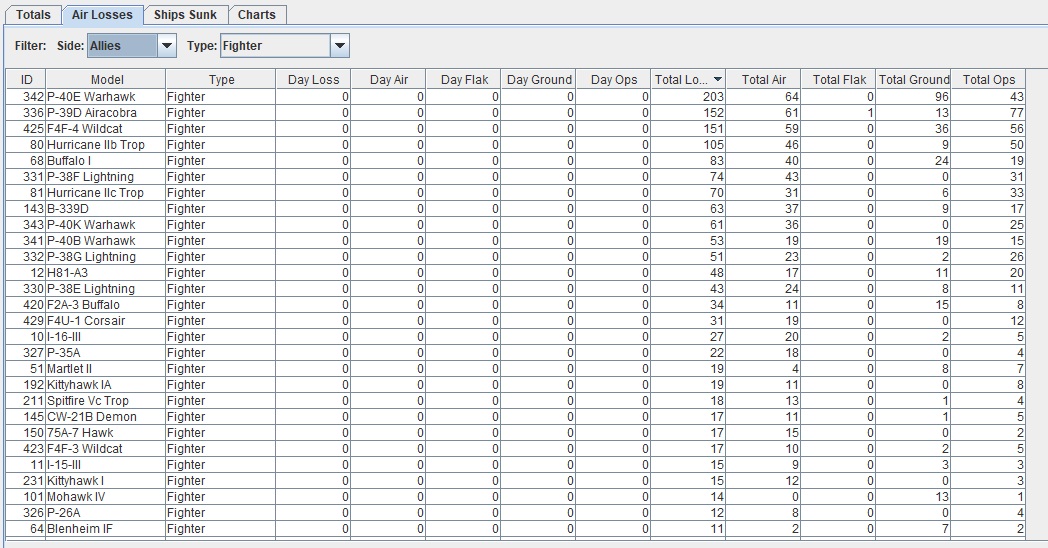The image size is (1048, 548).
Task: Select the Mohawk IV row
Action: coord(515,497)
